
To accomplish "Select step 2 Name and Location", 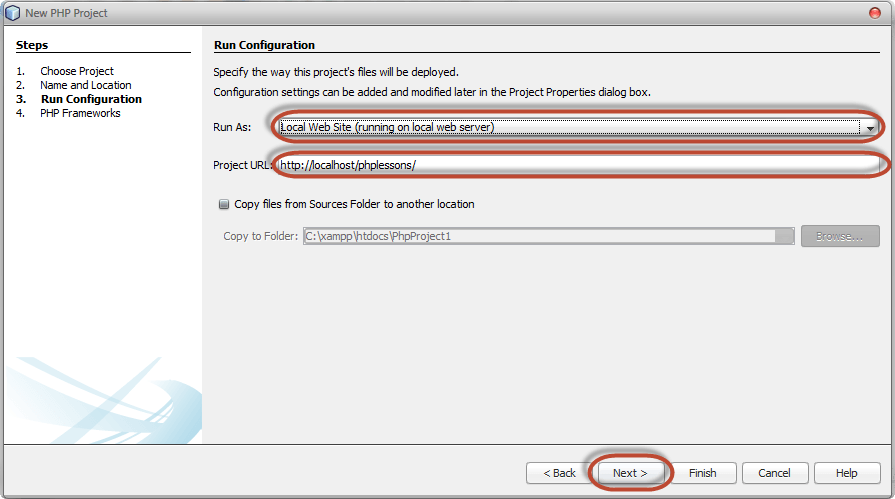I will [85, 85].
